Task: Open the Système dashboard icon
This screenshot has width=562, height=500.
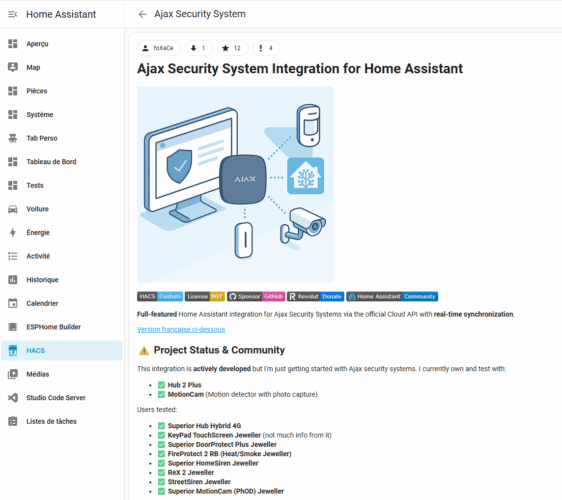Action: click(x=13, y=115)
